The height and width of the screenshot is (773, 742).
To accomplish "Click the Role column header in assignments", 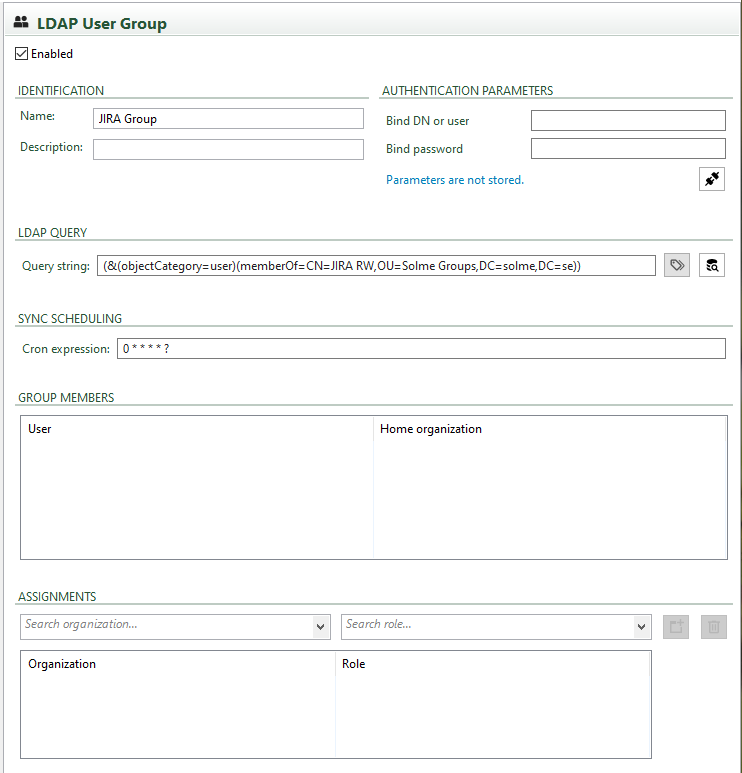I will [x=354, y=664].
